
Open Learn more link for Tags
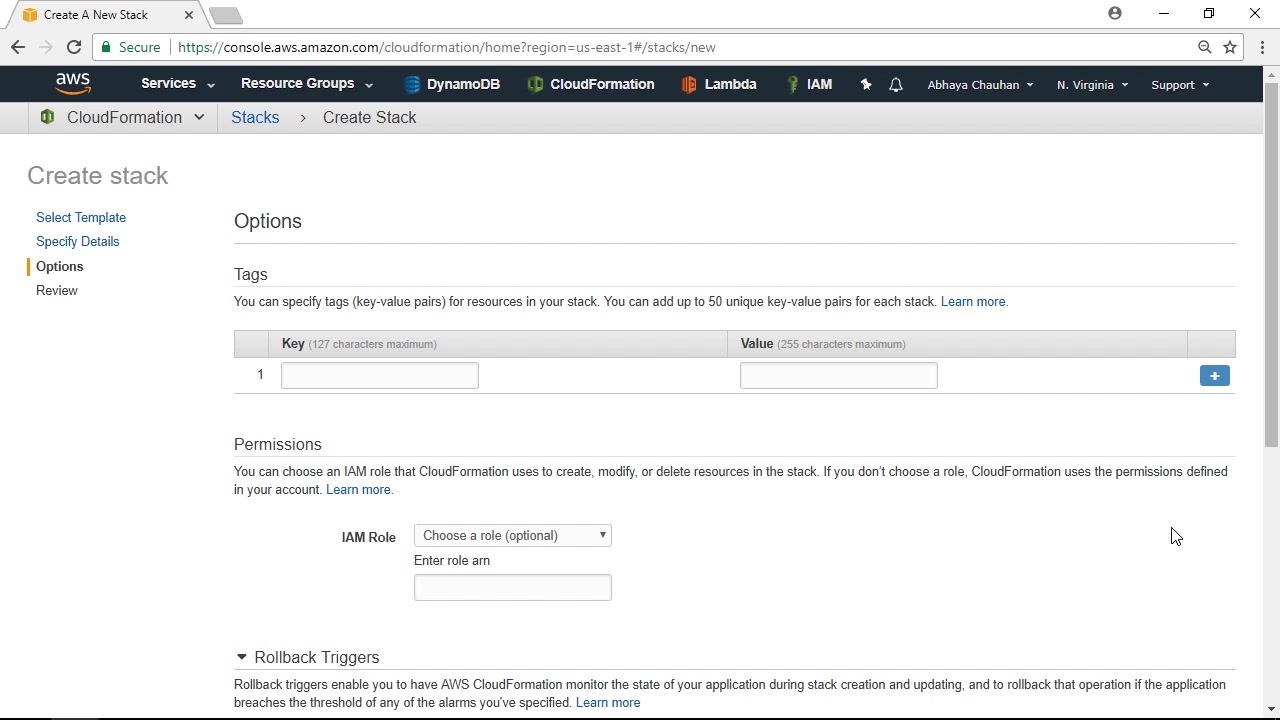[x=974, y=301]
